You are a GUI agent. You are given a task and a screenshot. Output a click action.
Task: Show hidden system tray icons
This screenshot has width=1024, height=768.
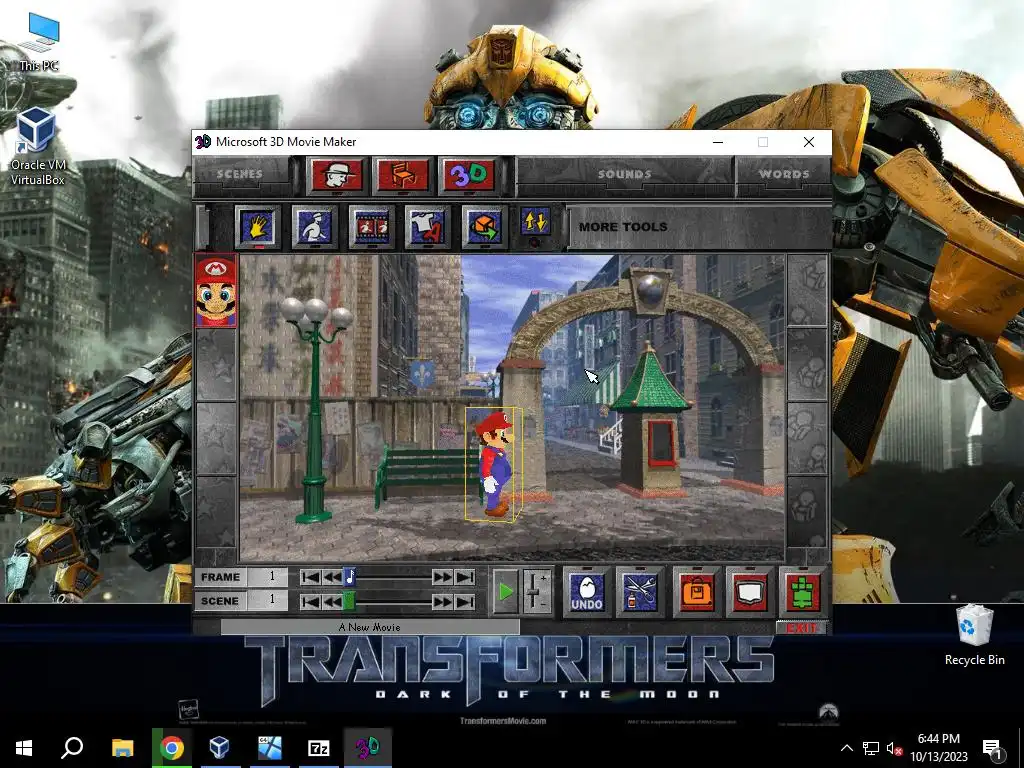tap(846, 748)
